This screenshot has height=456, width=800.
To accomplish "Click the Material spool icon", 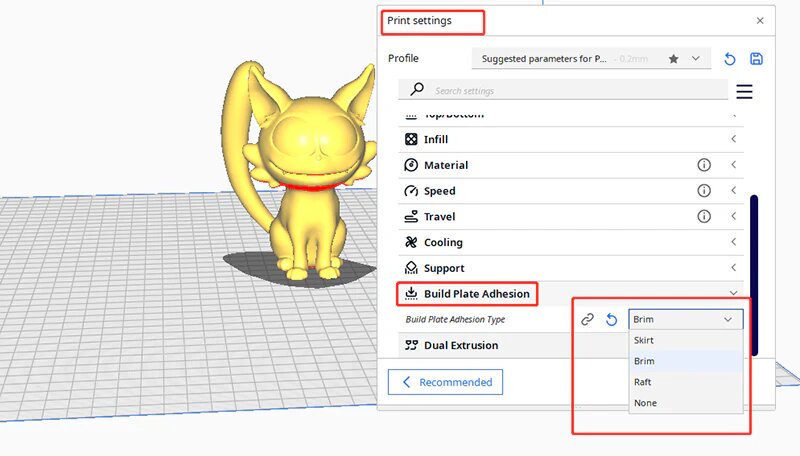I will [x=411, y=165].
